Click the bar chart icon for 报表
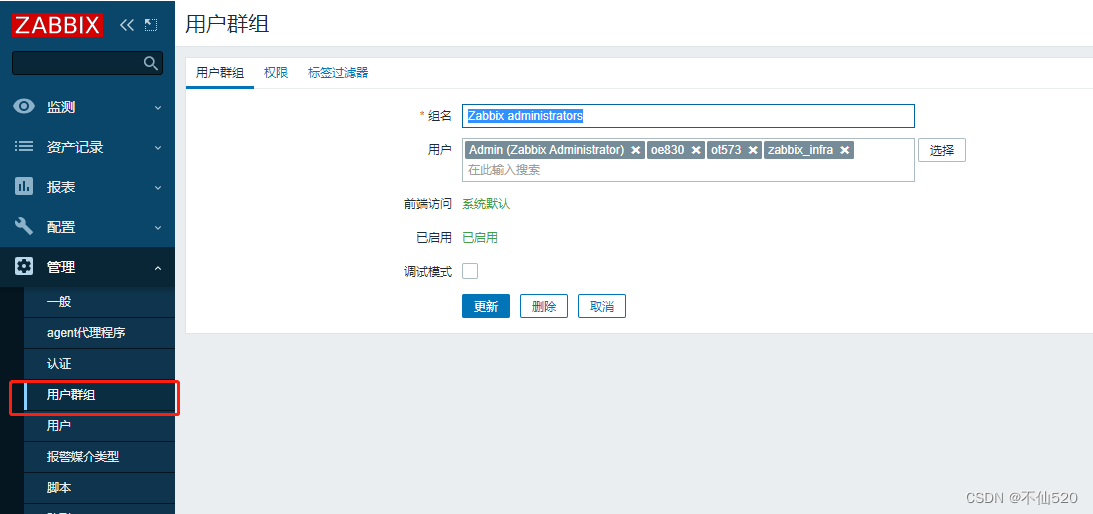 24,186
